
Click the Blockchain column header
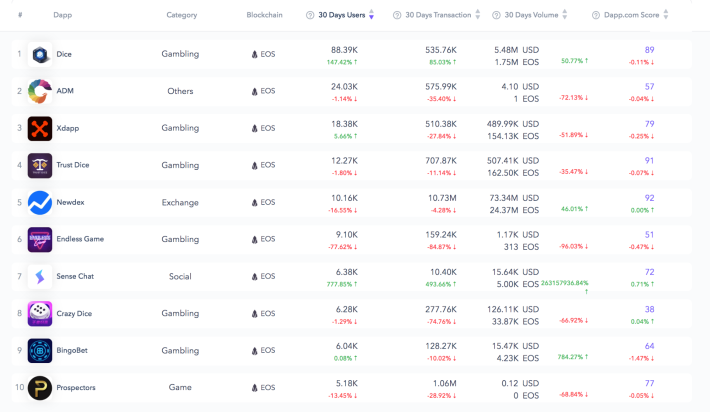click(x=264, y=15)
